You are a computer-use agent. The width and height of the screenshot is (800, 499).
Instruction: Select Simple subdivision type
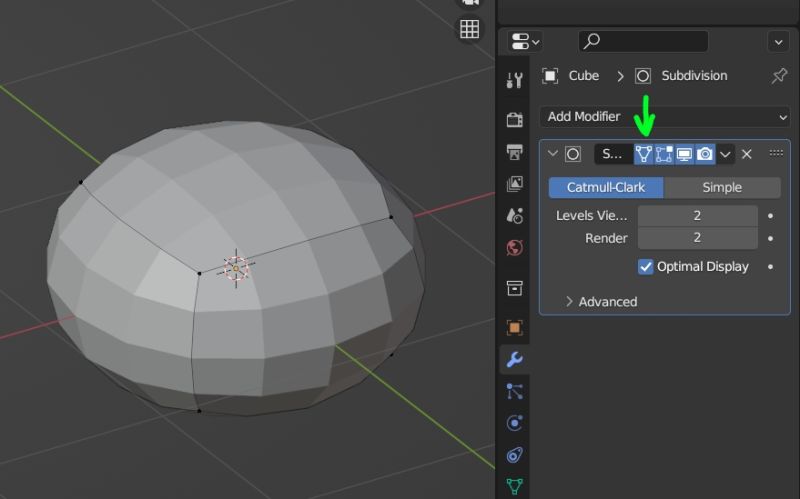point(722,188)
